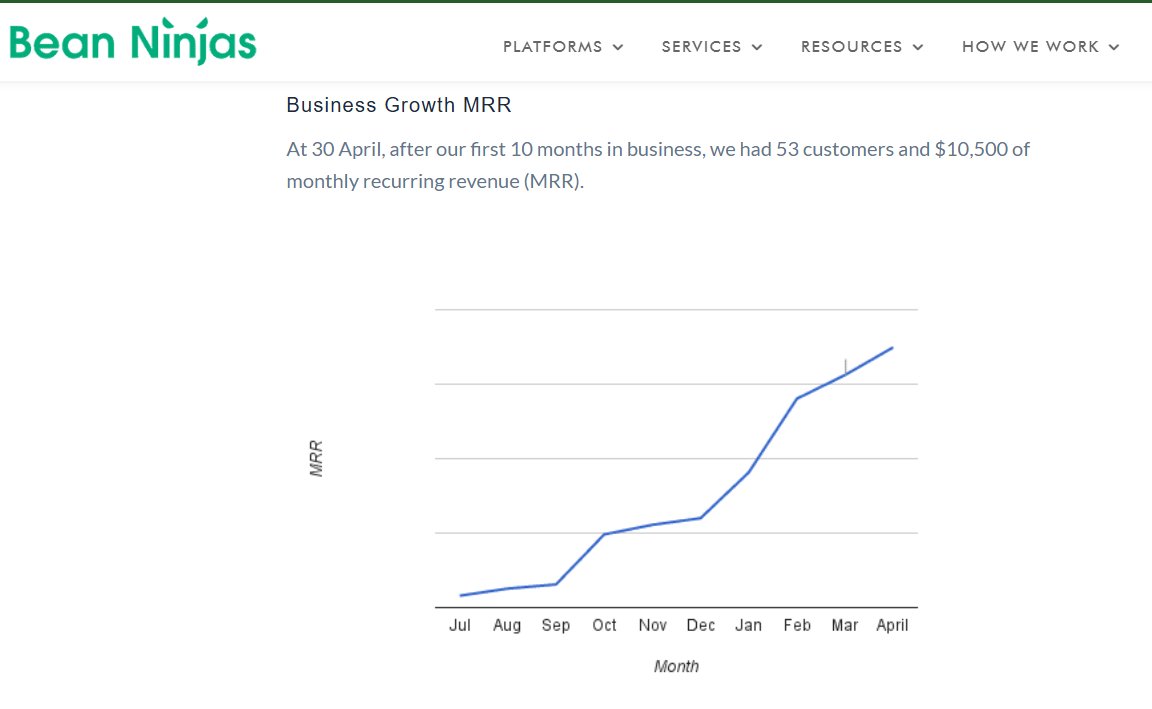The width and height of the screenshot is (1152, 709).
Task: Click the 'Dec' axis label
Action: click(x=700, y=625)
